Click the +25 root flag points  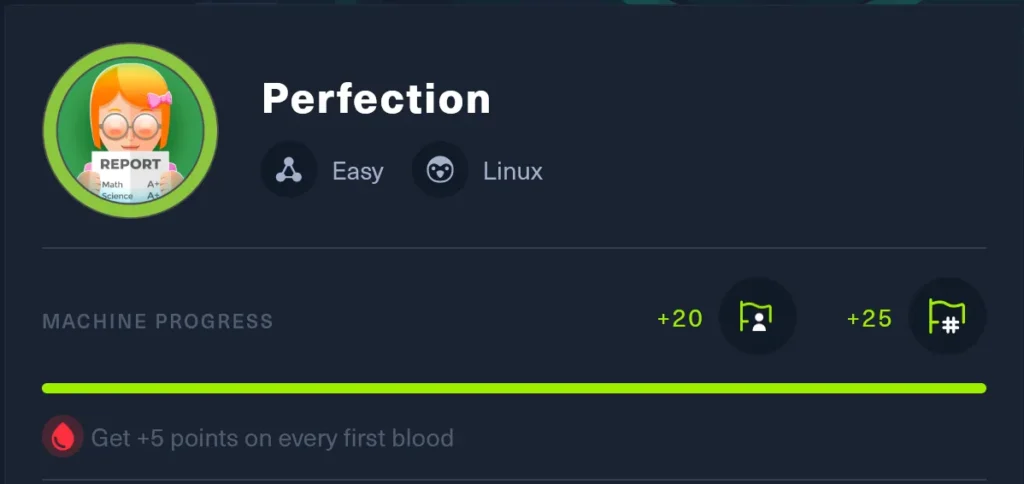coord(869,319)
